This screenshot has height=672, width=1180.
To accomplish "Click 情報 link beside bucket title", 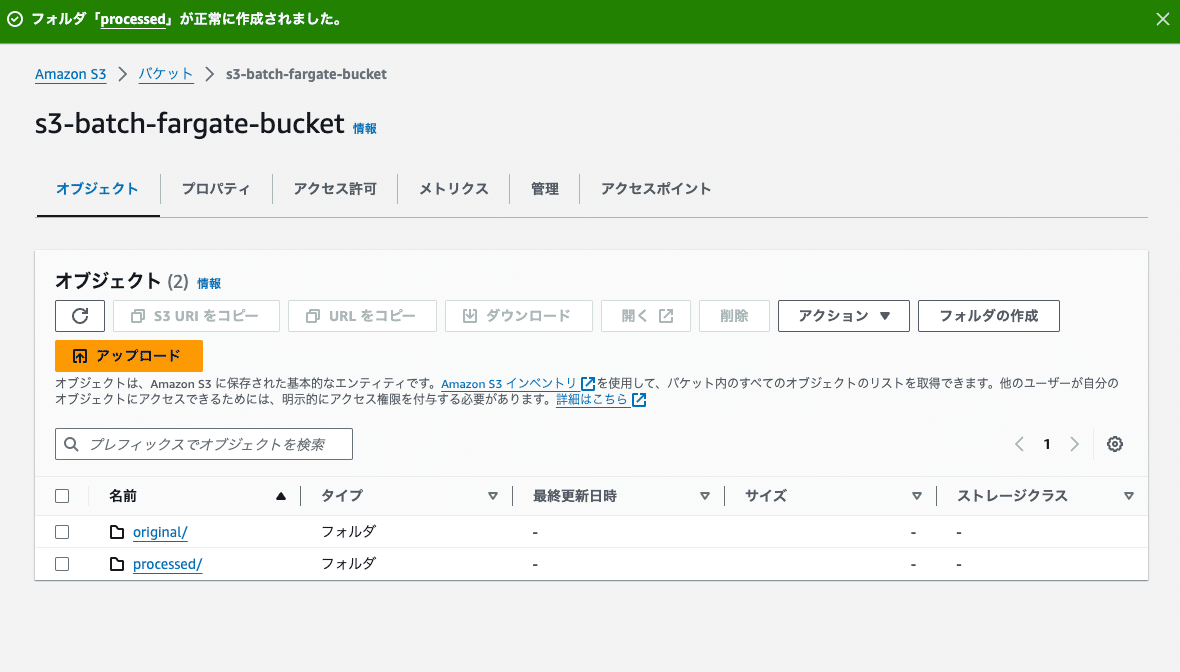I will point(365,129).
